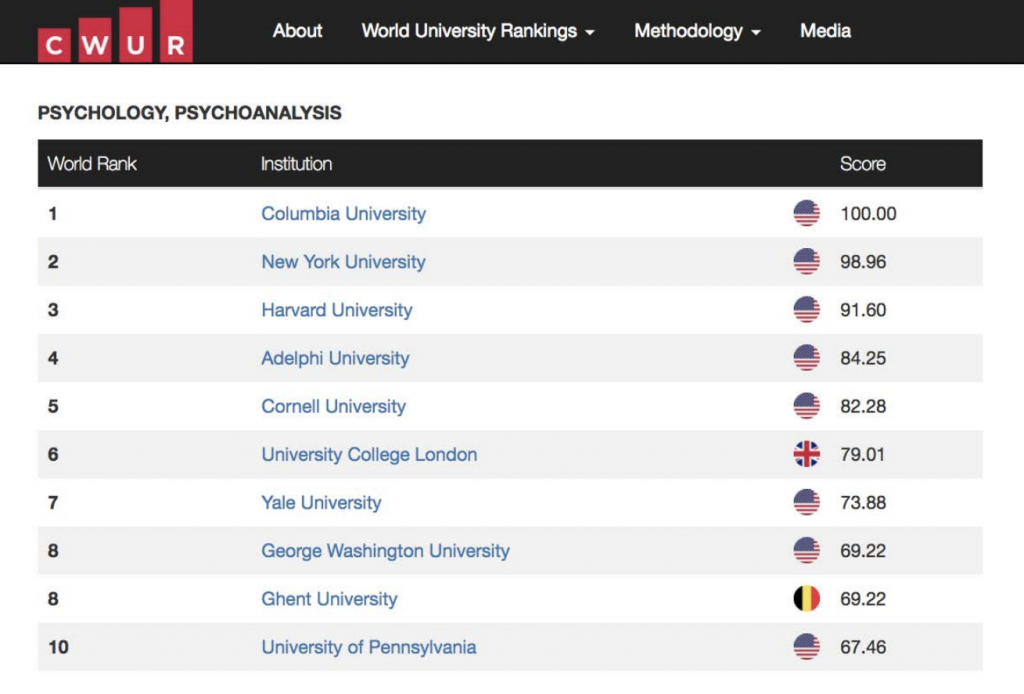Viewport: 1024px width, 694px height.
Task: Open Adelphi University link
Action: (335, 358)
